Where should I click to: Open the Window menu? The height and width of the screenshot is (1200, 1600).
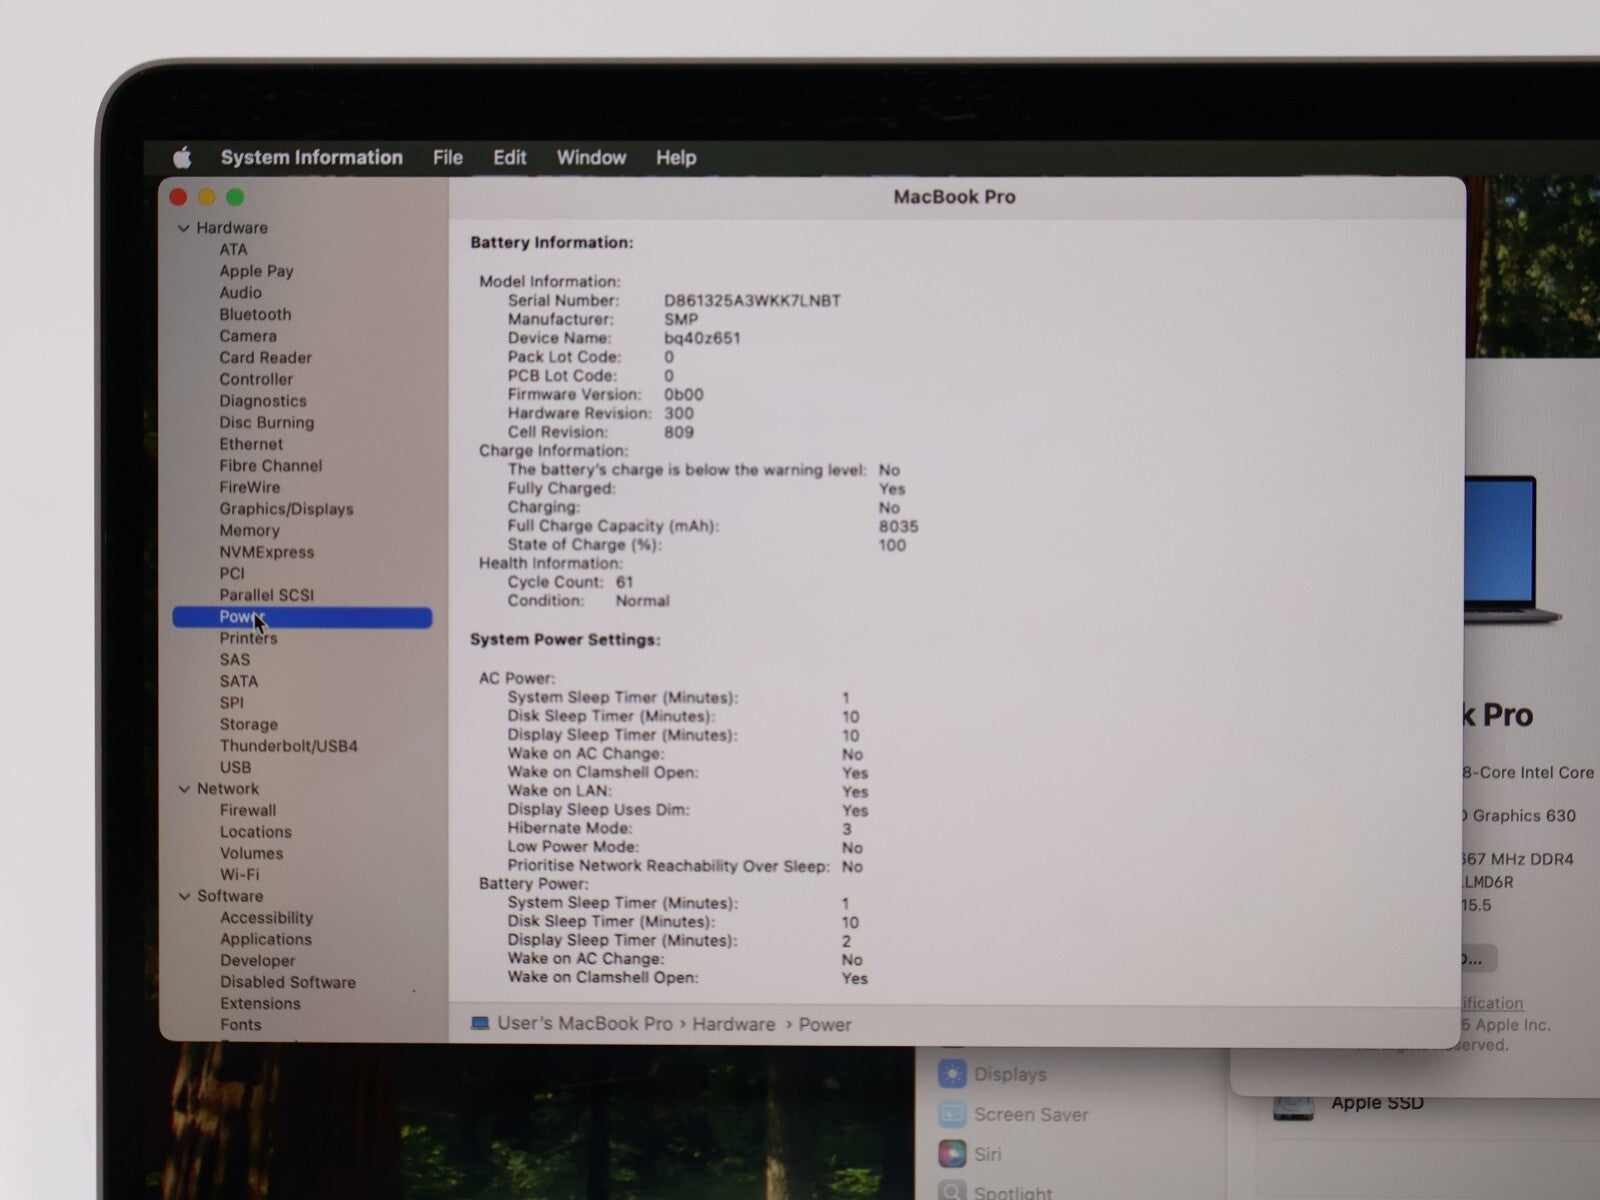click(x=591, y=157)
